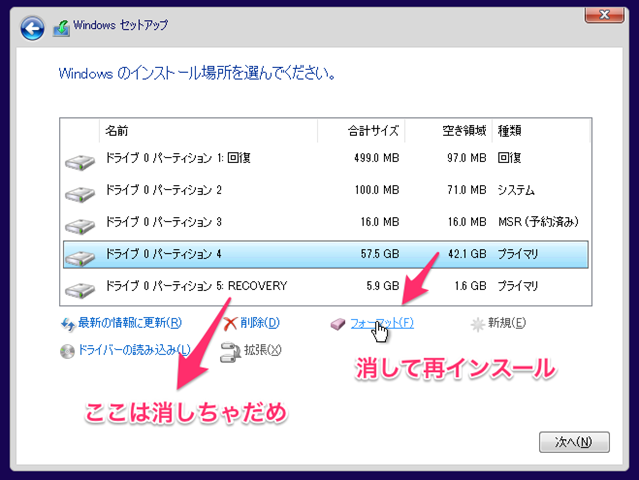Click the refresh arrows icon
The image size is (639, 480).
68,324
